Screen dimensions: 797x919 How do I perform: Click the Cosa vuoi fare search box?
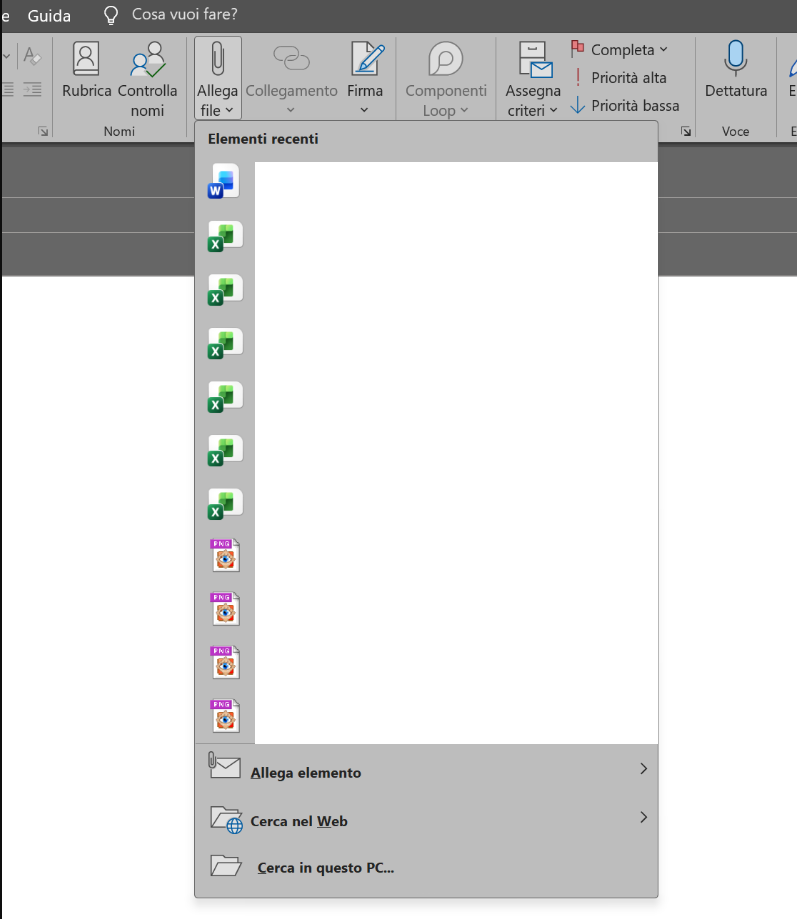tap(185, 15)
